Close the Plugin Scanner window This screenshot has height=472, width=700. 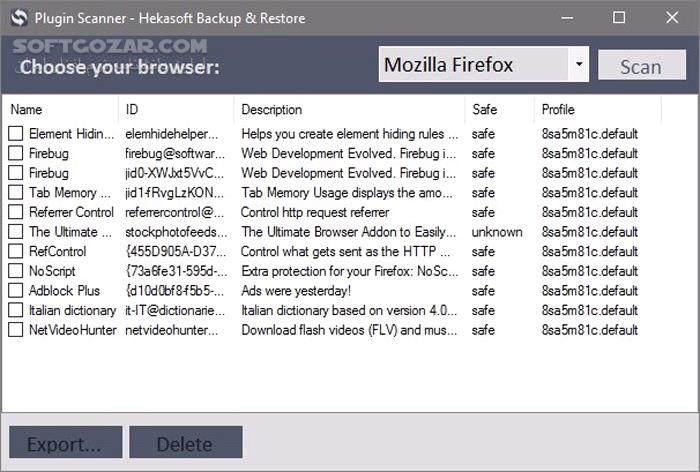pyautogui.click(x=671, y=18)
